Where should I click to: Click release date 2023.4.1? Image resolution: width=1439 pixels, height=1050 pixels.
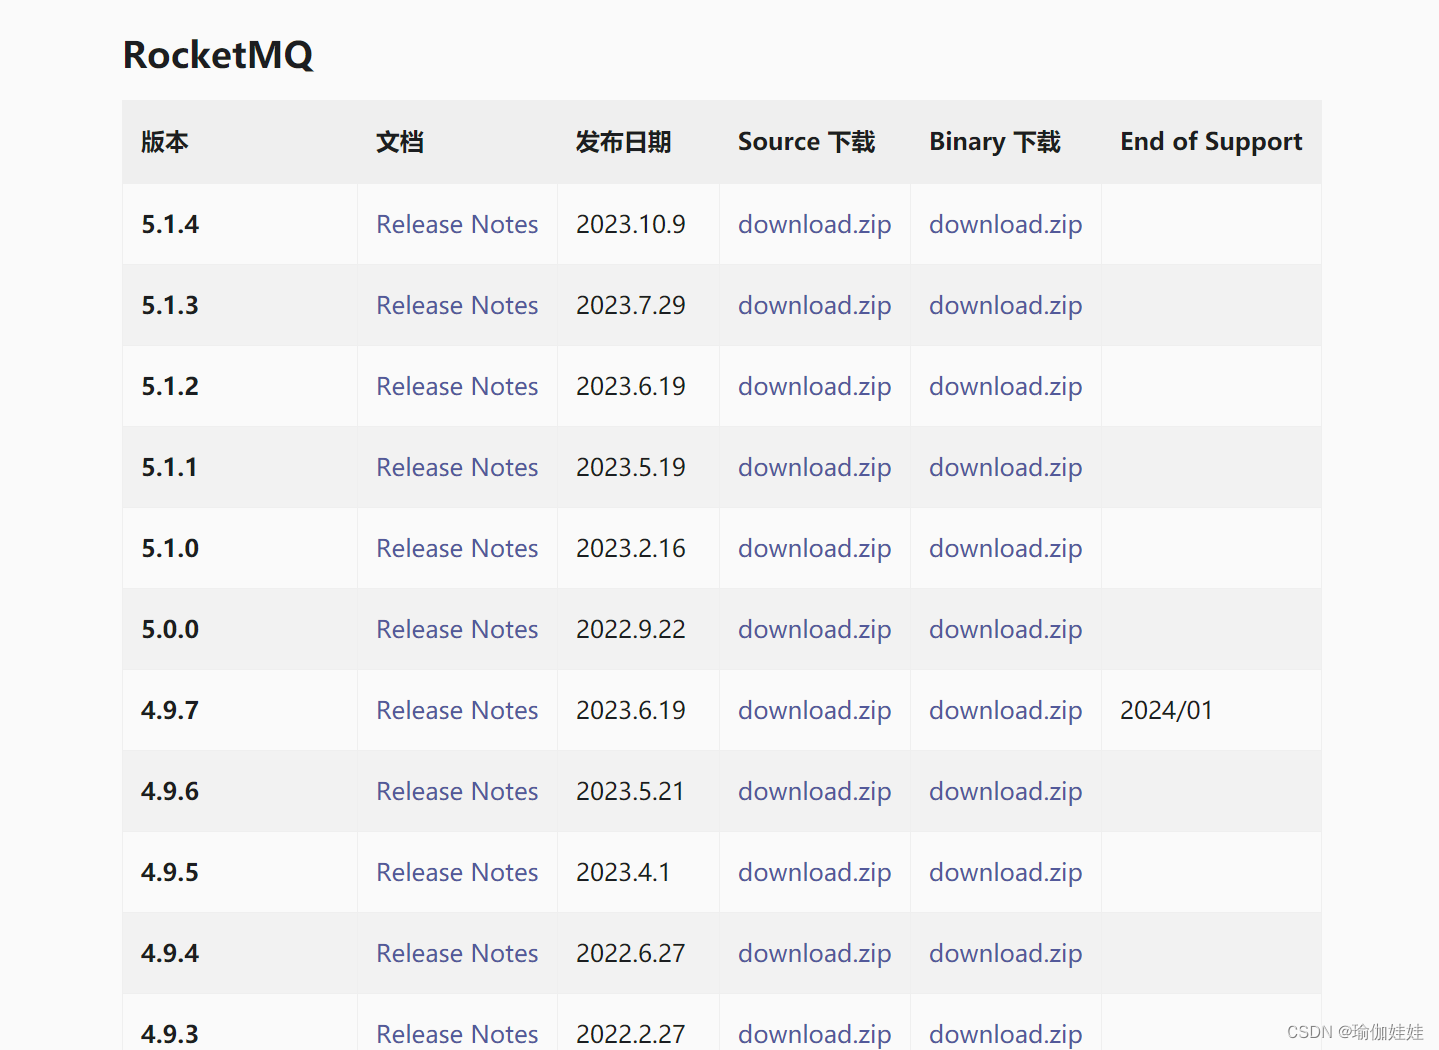[623, 872]
